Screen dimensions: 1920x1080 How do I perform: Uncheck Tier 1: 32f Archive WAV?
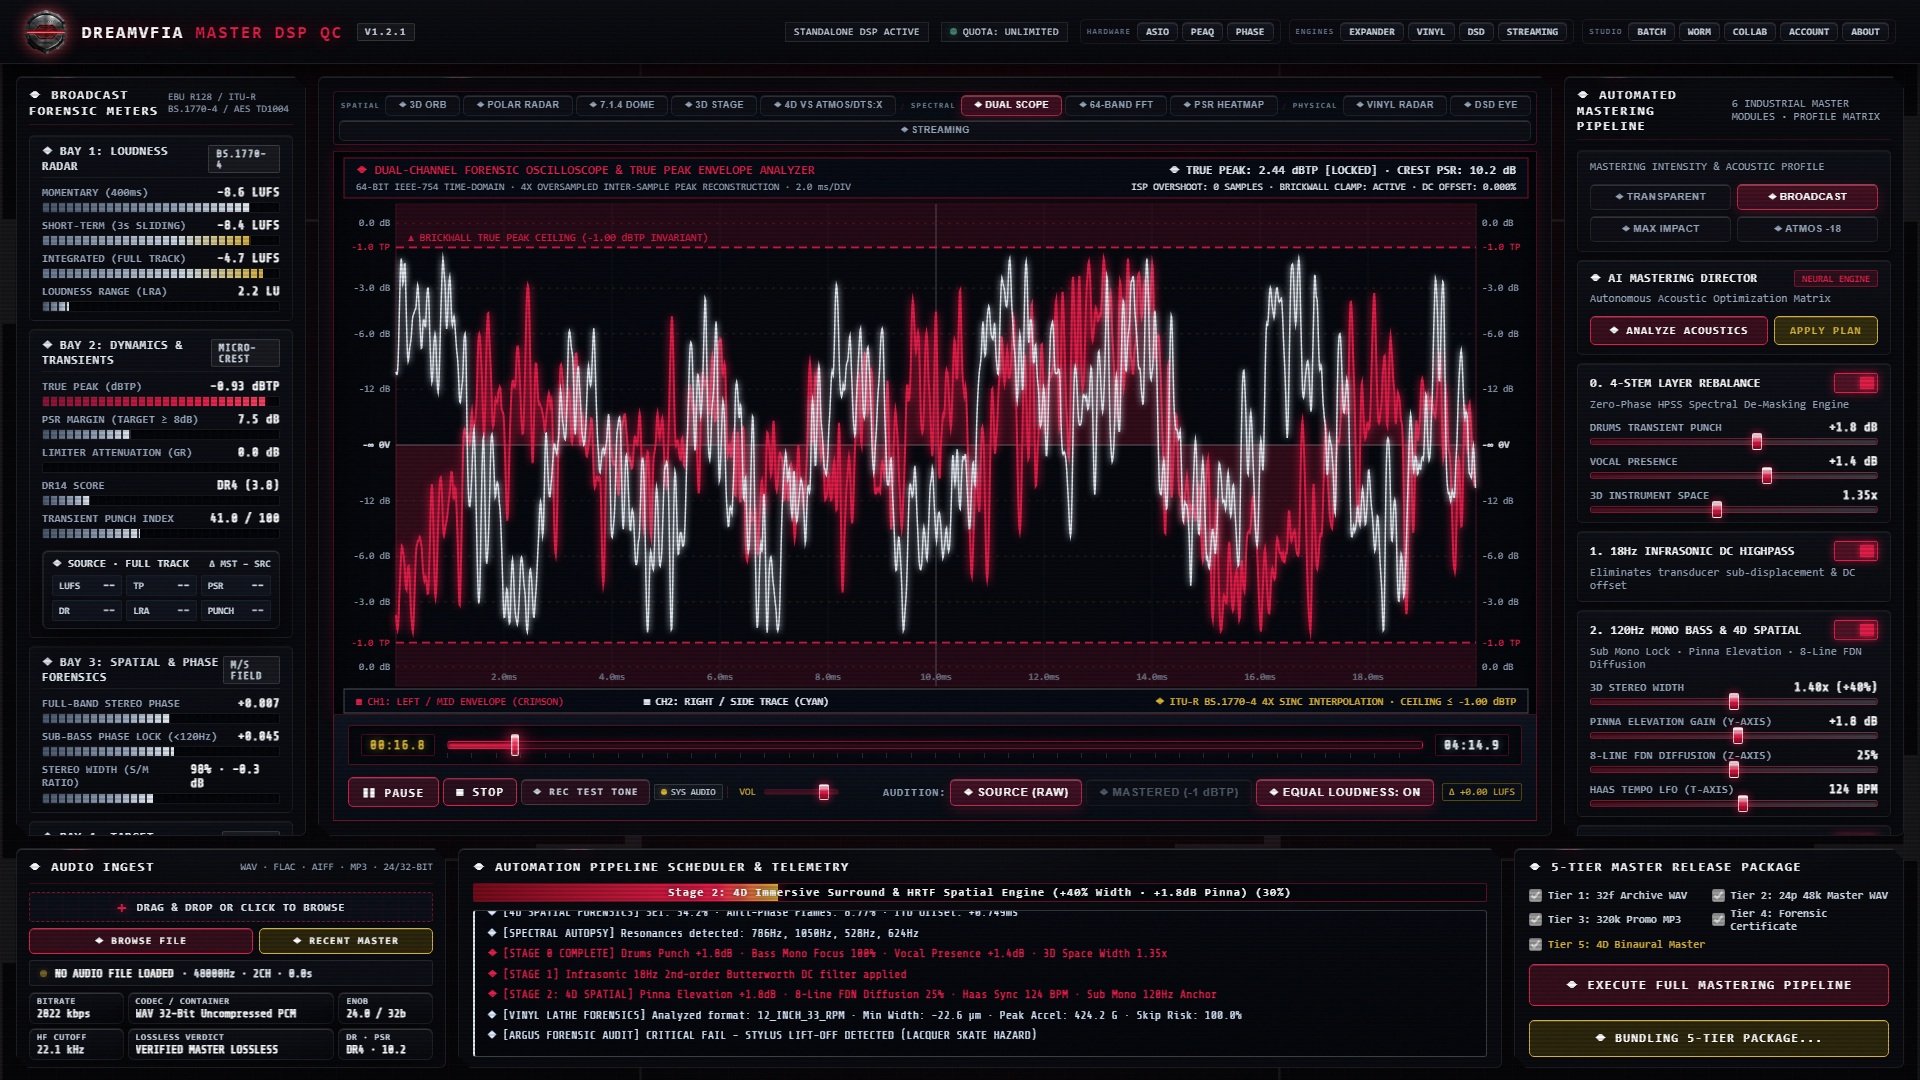click(x=1535, y=896)
